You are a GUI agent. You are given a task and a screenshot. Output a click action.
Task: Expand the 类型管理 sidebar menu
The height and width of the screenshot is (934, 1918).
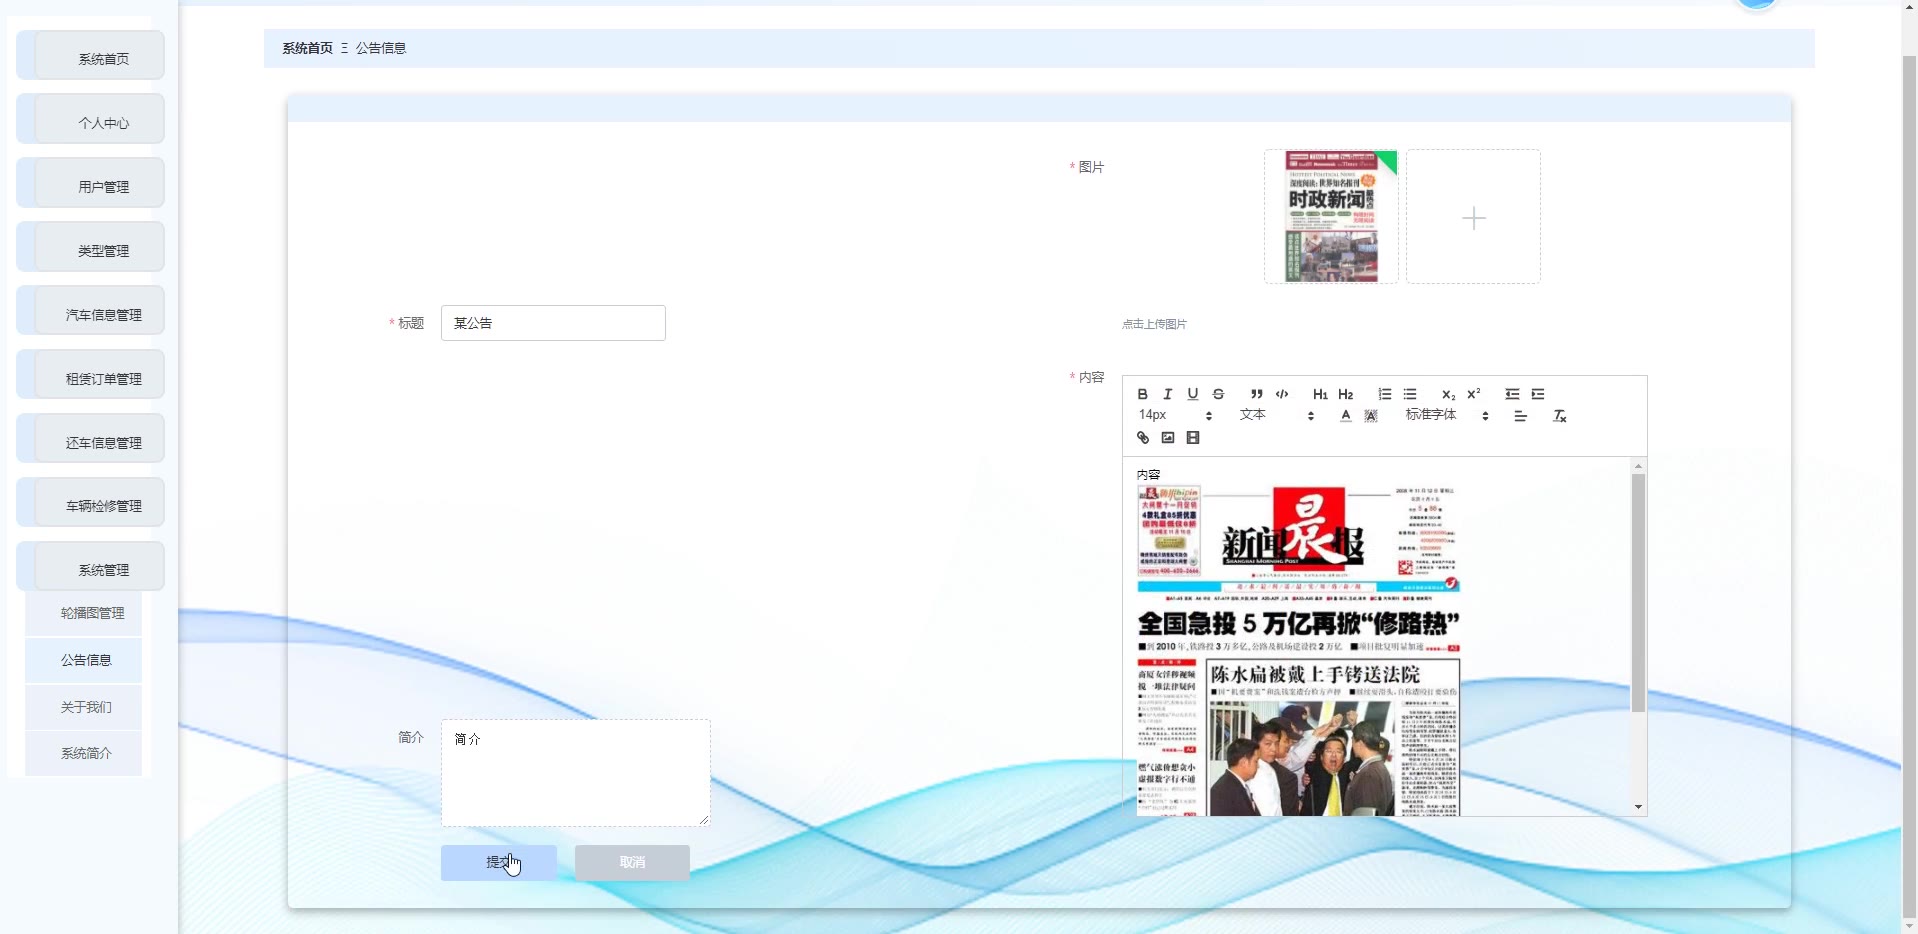click(91, 248)
